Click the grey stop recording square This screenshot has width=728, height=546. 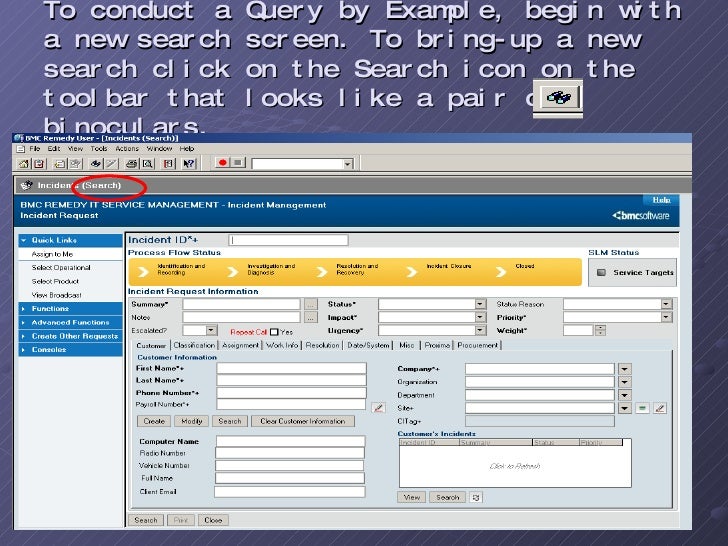point(238,162)
